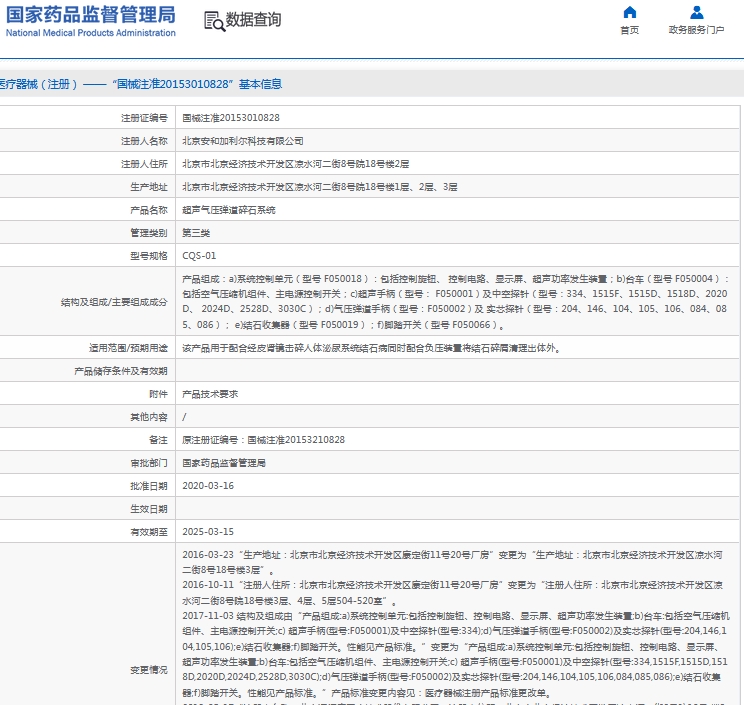Click the production address ending 1层、2层、3层
This screenshot has width=744, height=705.
320,187
